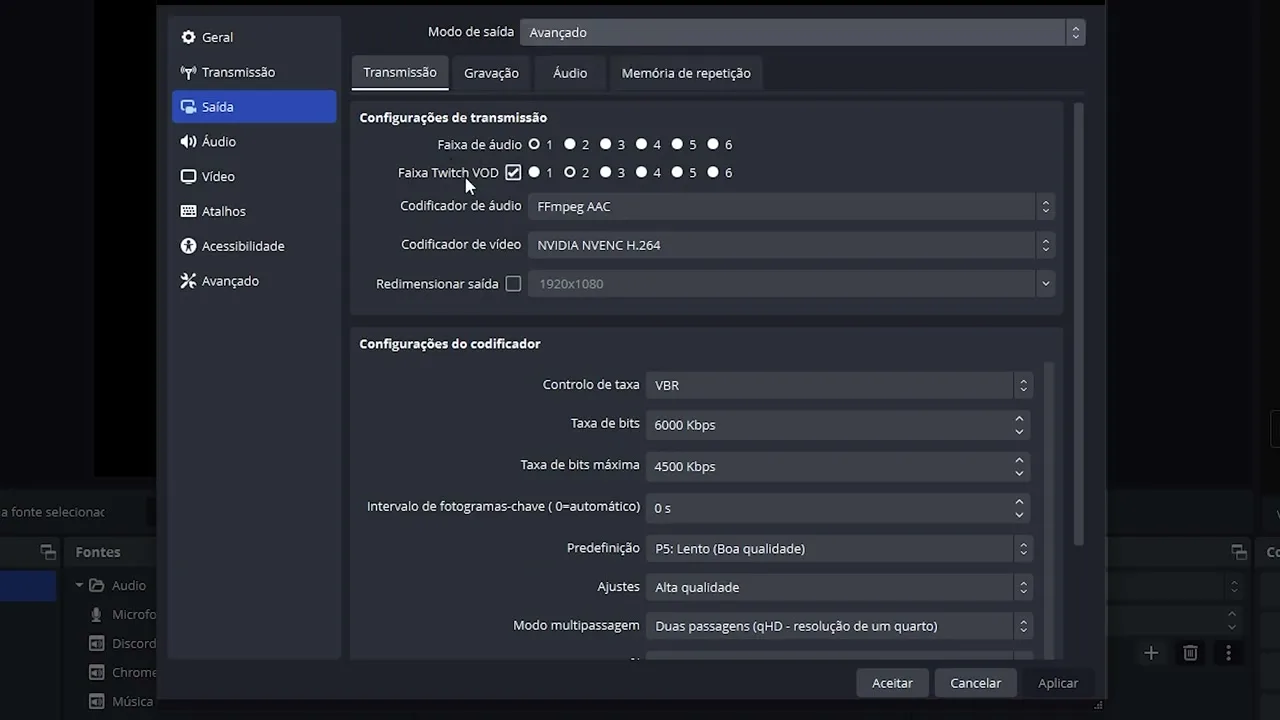Open the Codificador de vídeo dropdown
The height and width of the screenshot is (720, 1280).
[x=791, y=245]
